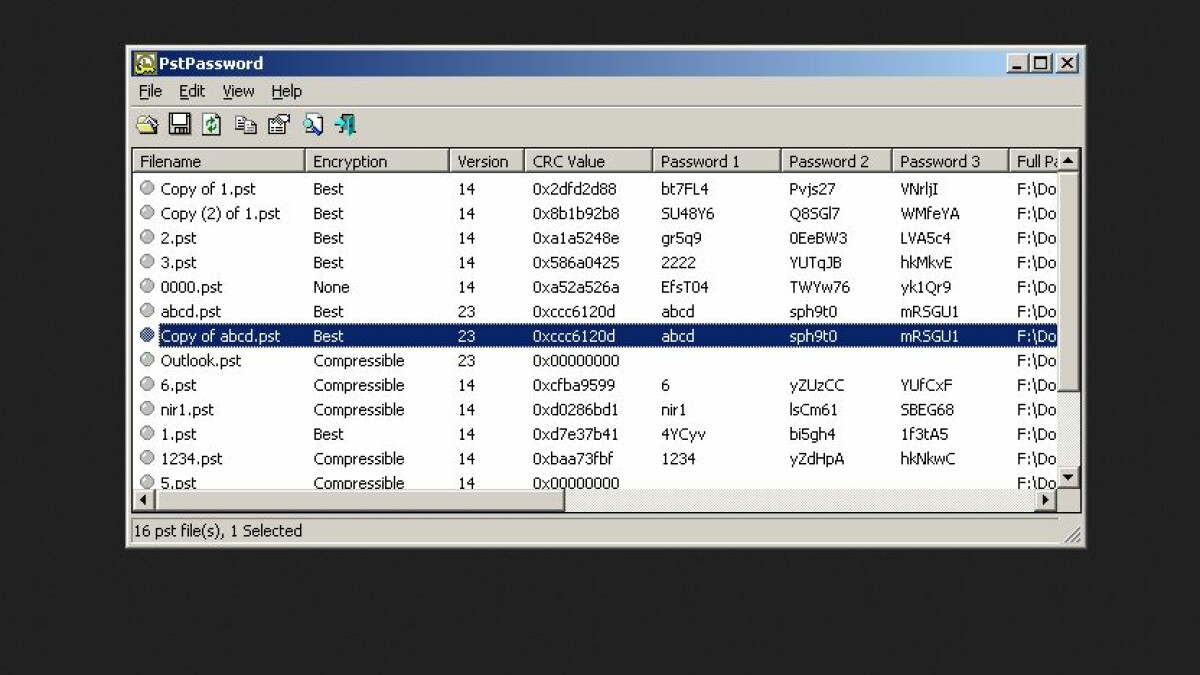Select the Outlook.pst row

[x=201, y=360]
